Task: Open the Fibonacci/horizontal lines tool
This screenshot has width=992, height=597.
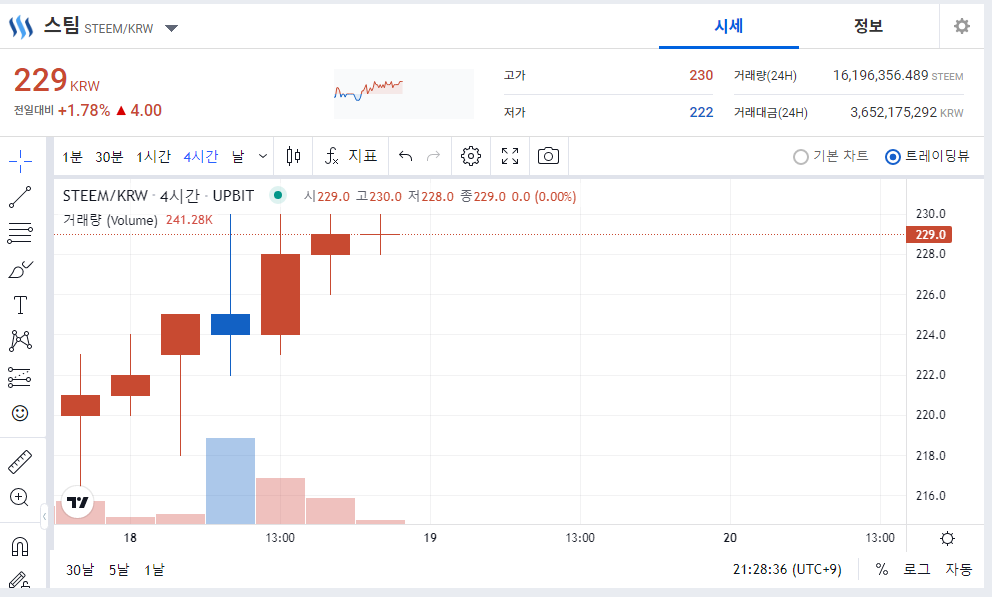Action: (x=20, y=233)
